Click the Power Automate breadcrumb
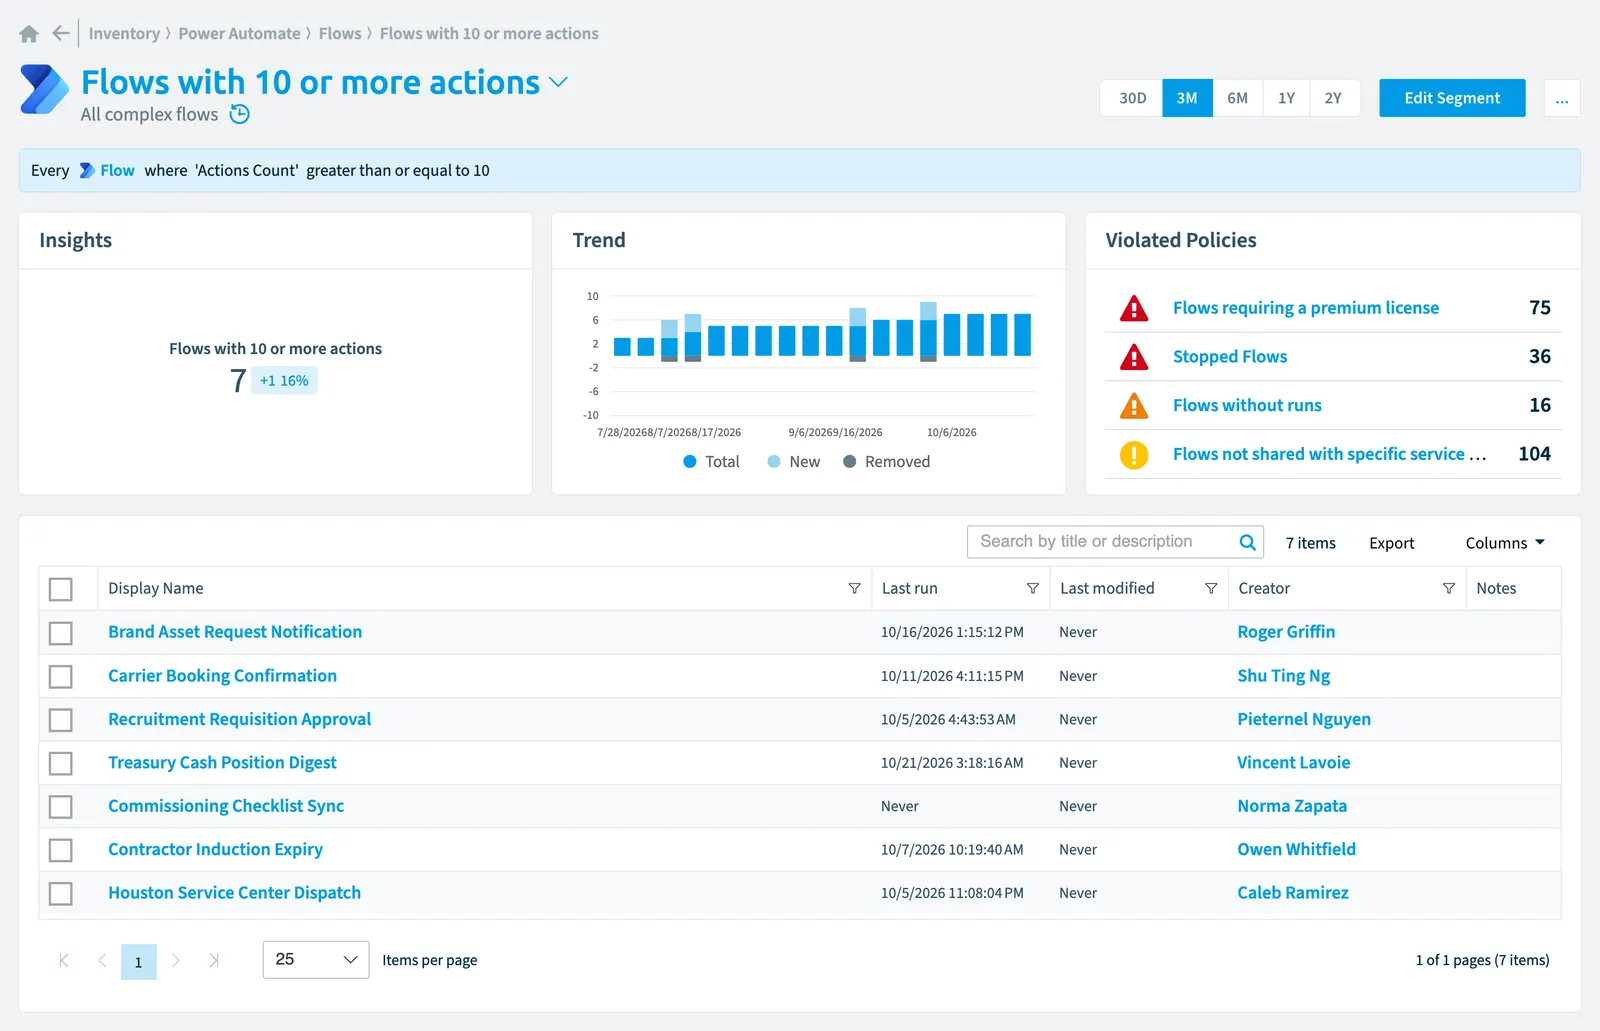This screenshot has height=1031, width=1600. click(239, 34)
